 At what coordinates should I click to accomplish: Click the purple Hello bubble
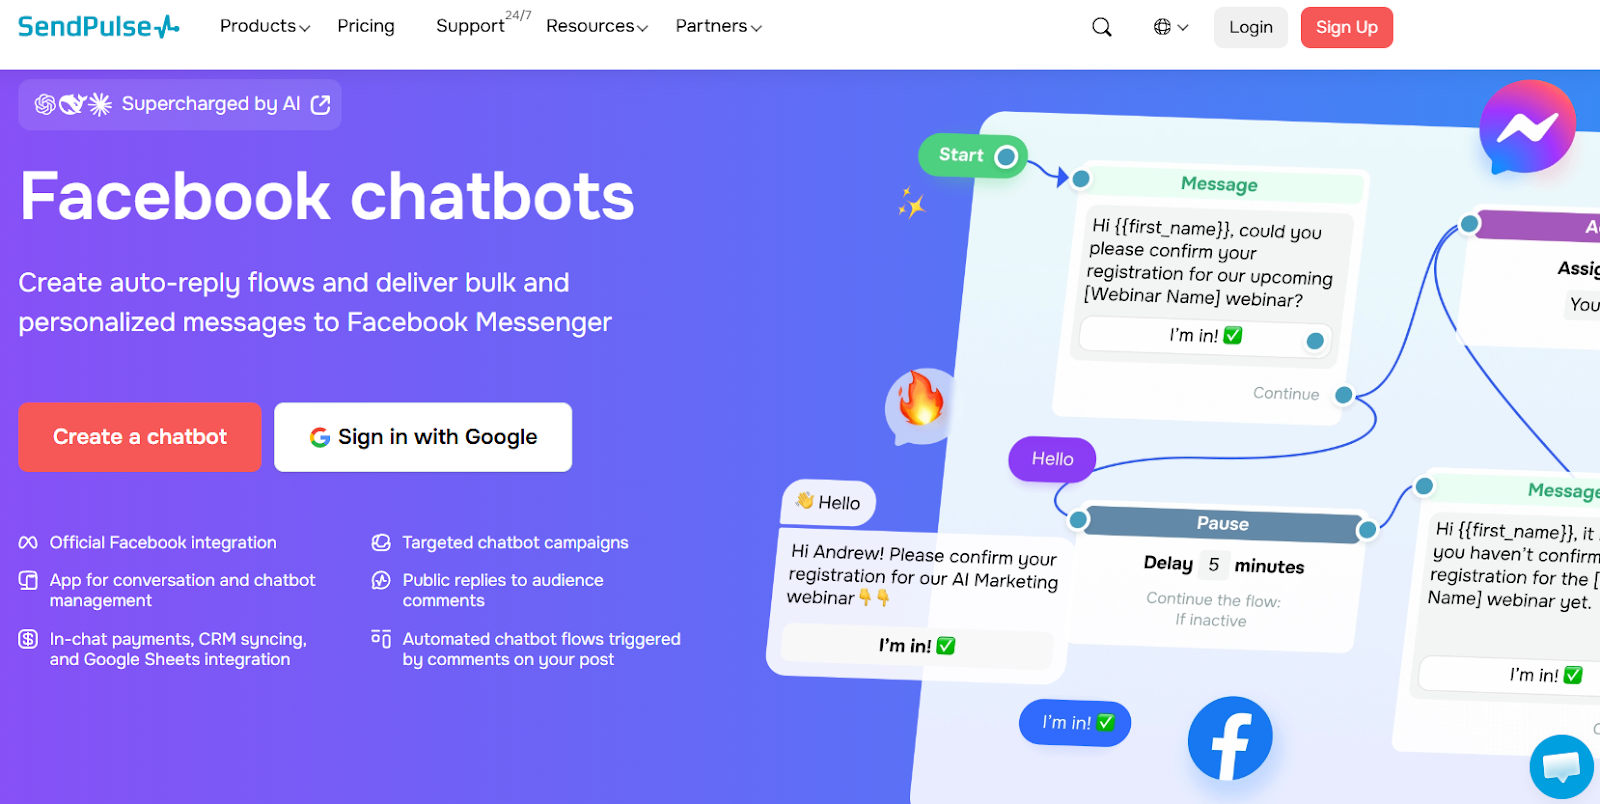tap(1052, 459)
